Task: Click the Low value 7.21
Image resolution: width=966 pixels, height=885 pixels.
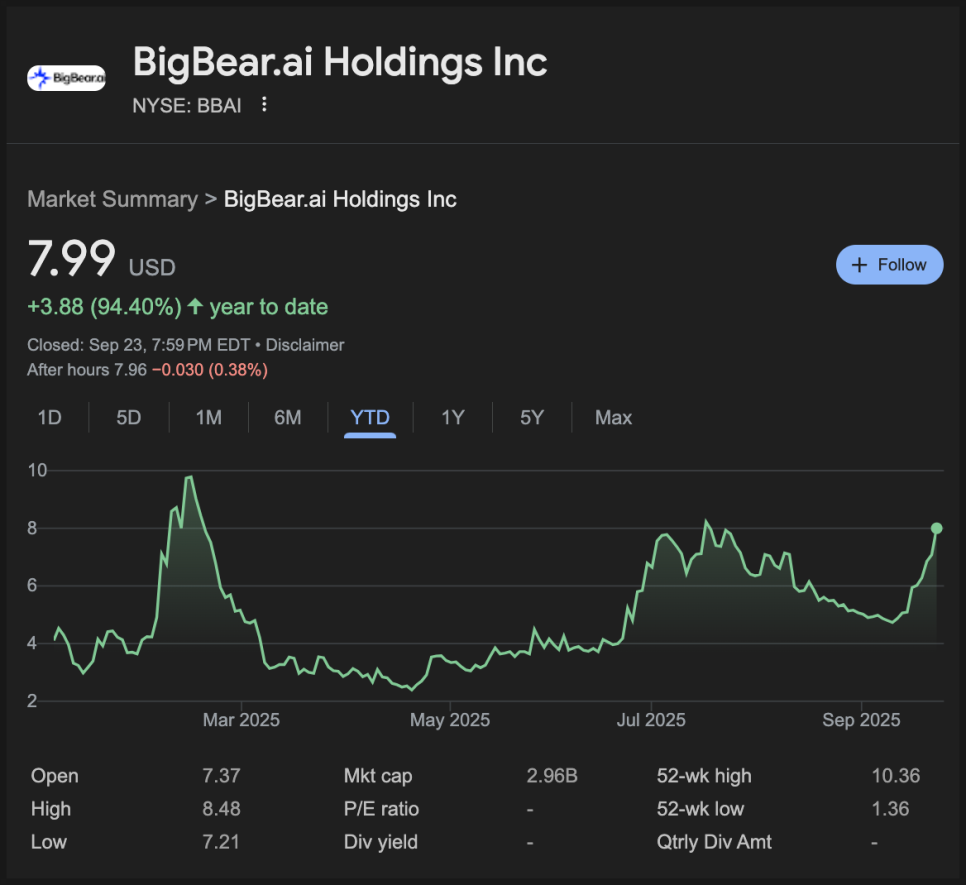Action: pyautogui.click(x=221, y=843)
